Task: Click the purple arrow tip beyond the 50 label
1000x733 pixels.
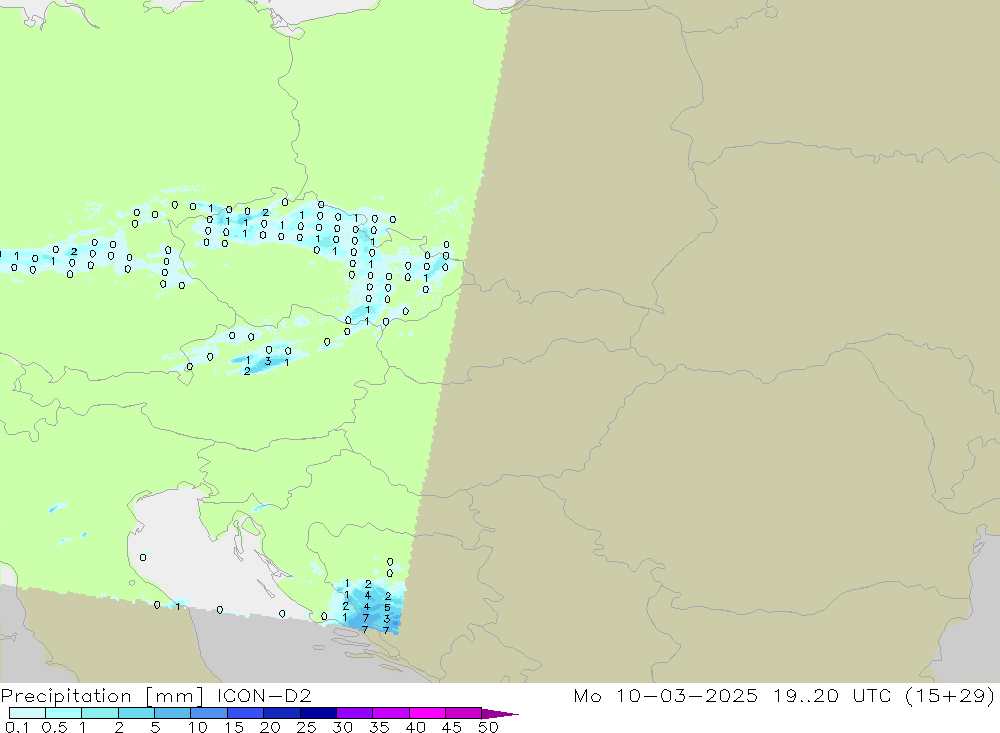Action: tap(499, 713)
